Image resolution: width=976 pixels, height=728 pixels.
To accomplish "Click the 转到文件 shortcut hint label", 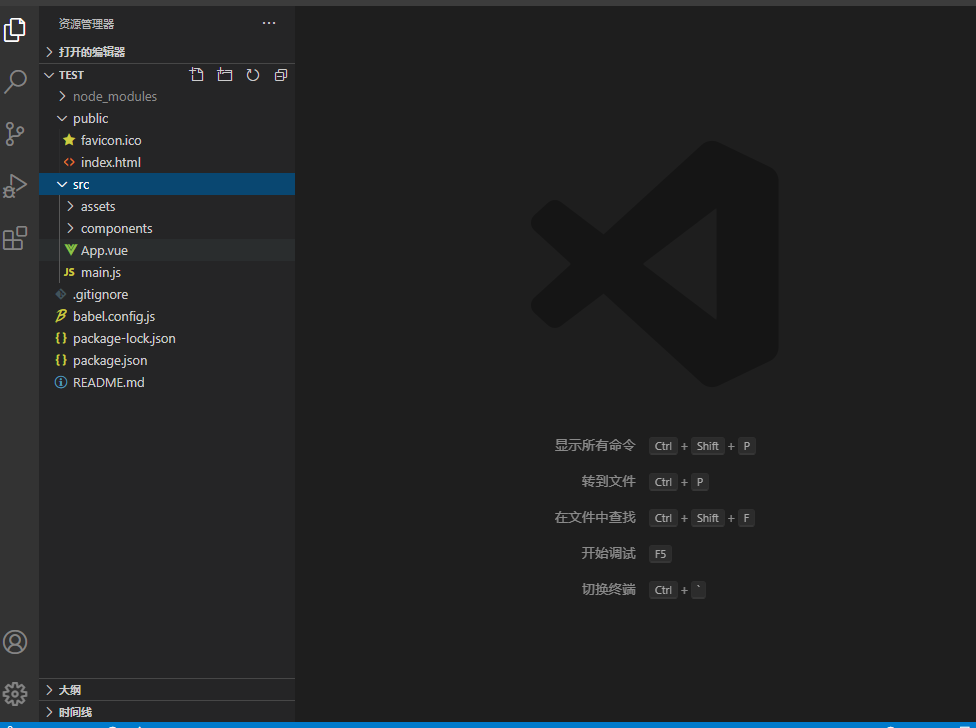I will 609,482.
